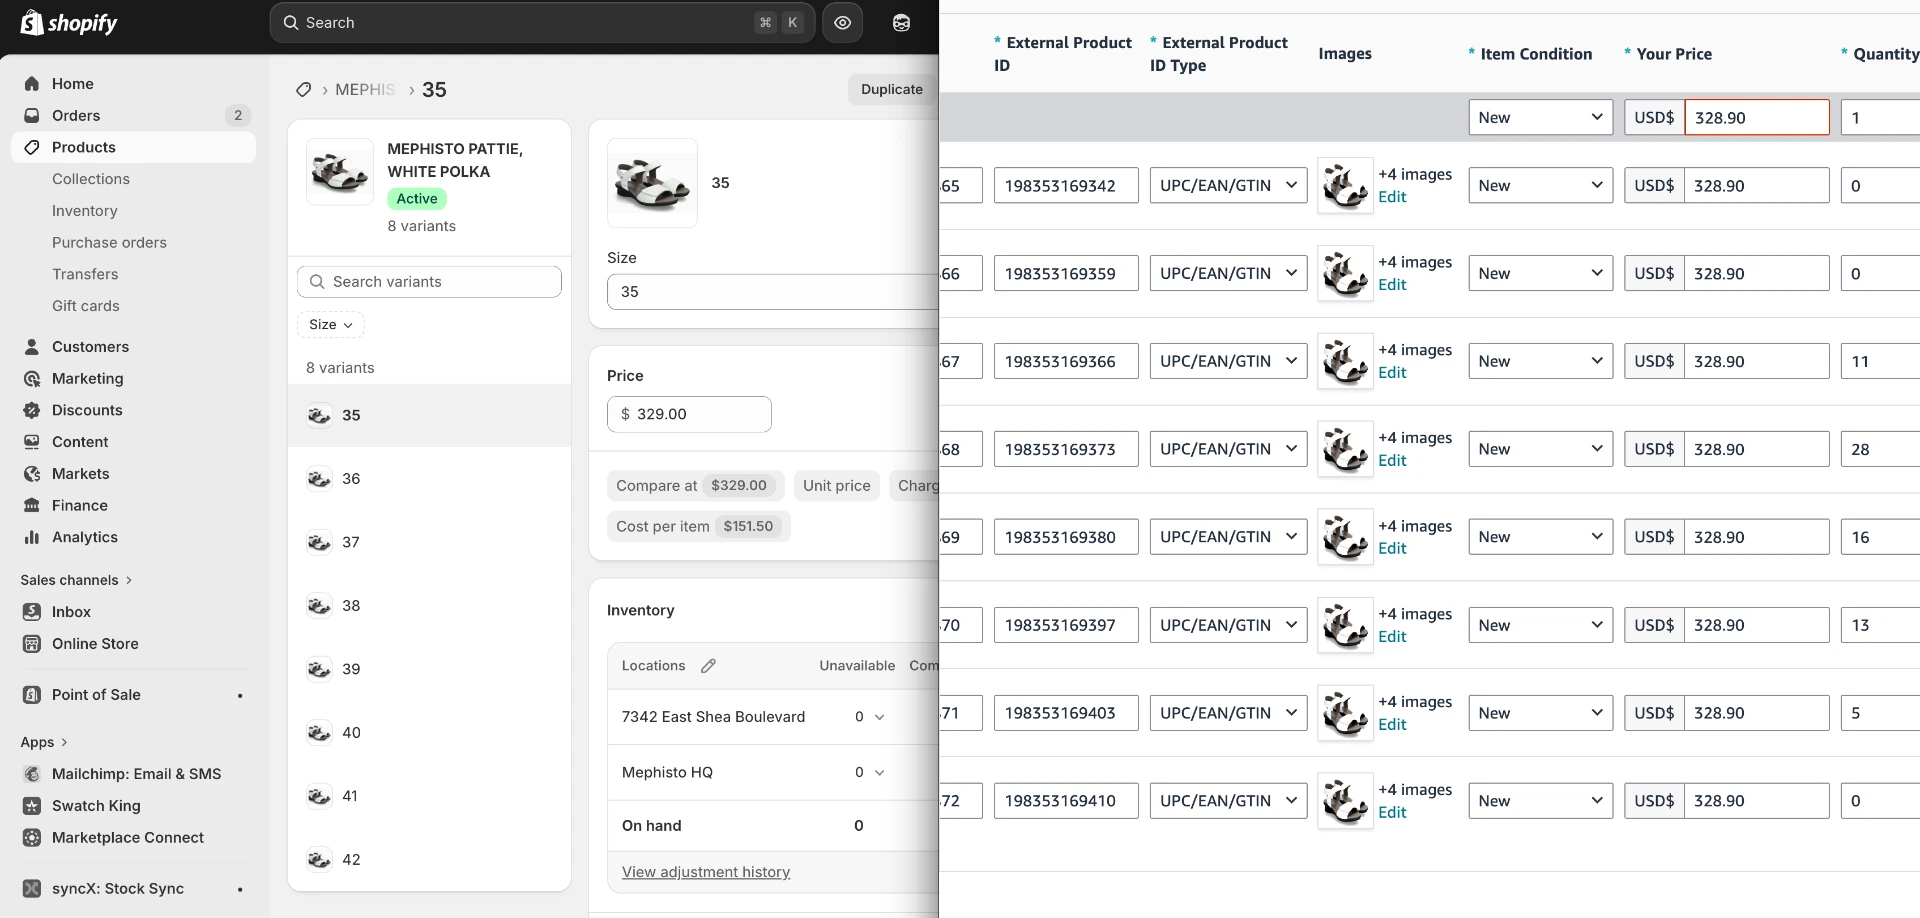The width and height of the screenshot is (1920, 918).
Task: Click the Point of Sale icon
Action: [x=32, y=695]
